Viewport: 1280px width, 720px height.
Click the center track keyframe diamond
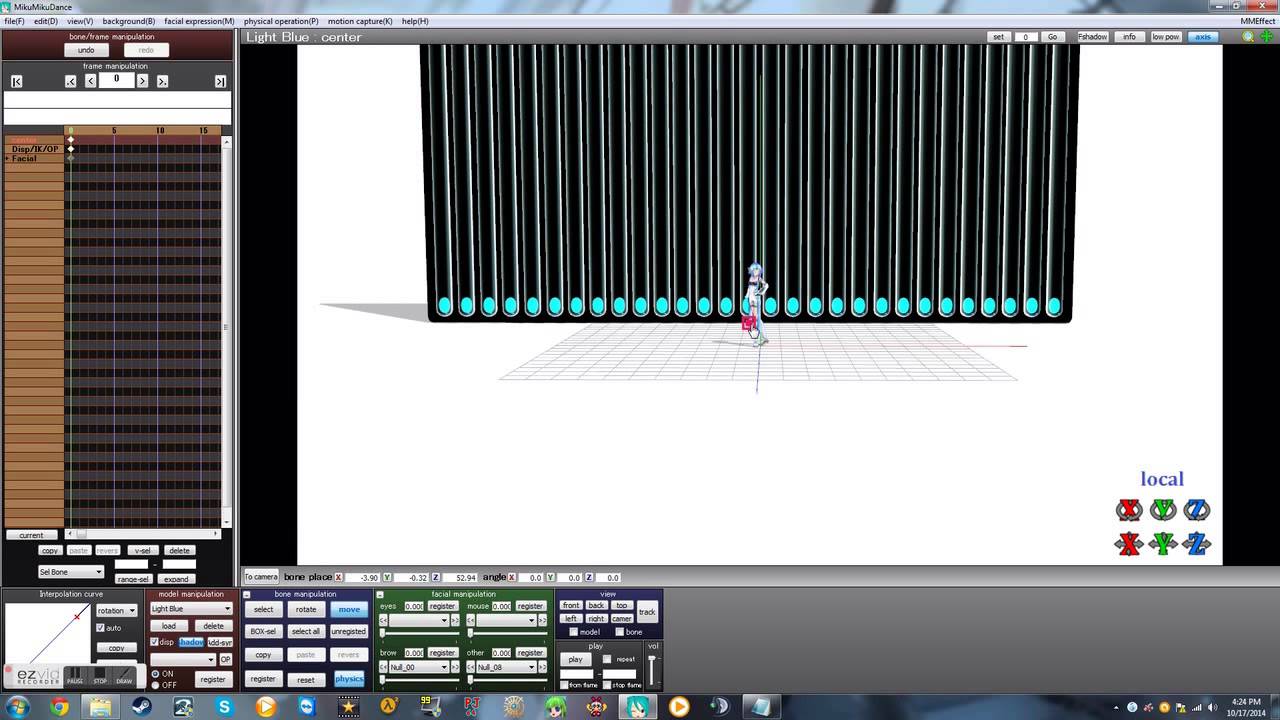71,140
